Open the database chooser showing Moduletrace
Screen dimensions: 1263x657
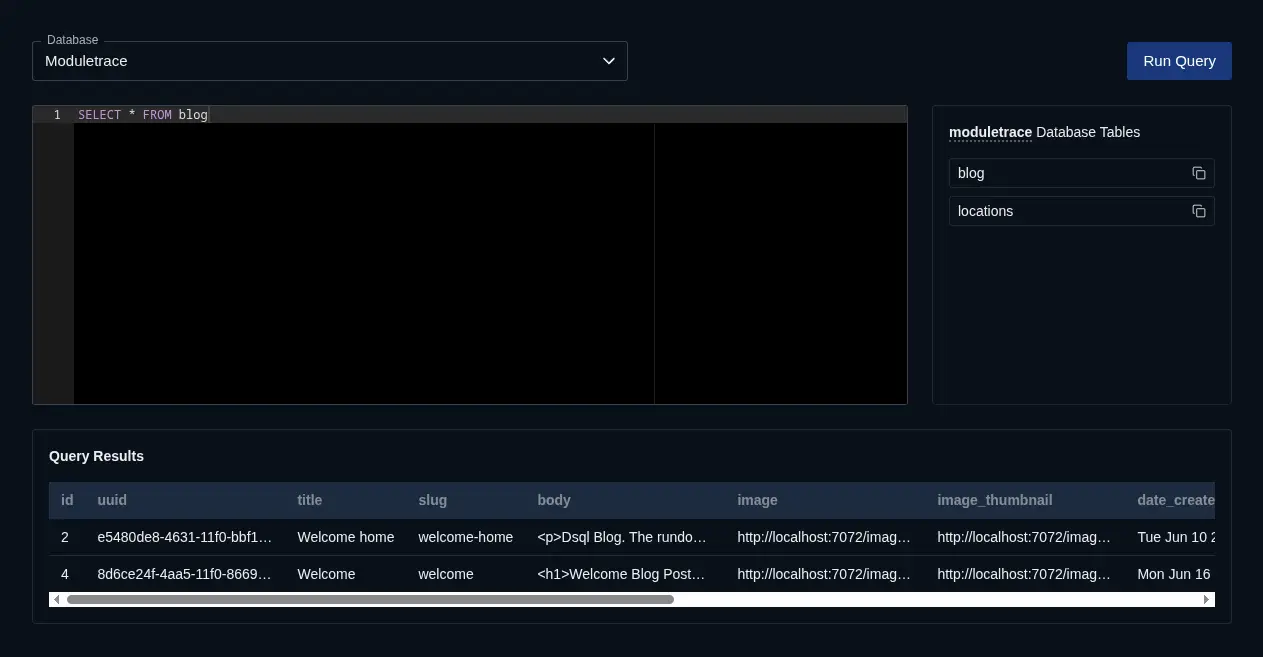coord(330,61)
